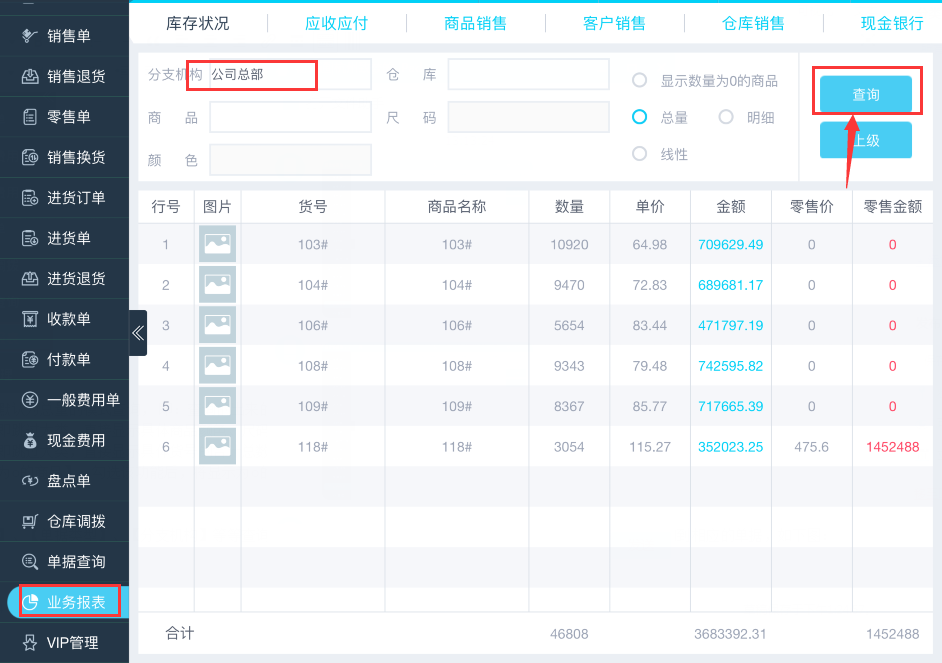Open 单据查询 search icon

[30, 562]
